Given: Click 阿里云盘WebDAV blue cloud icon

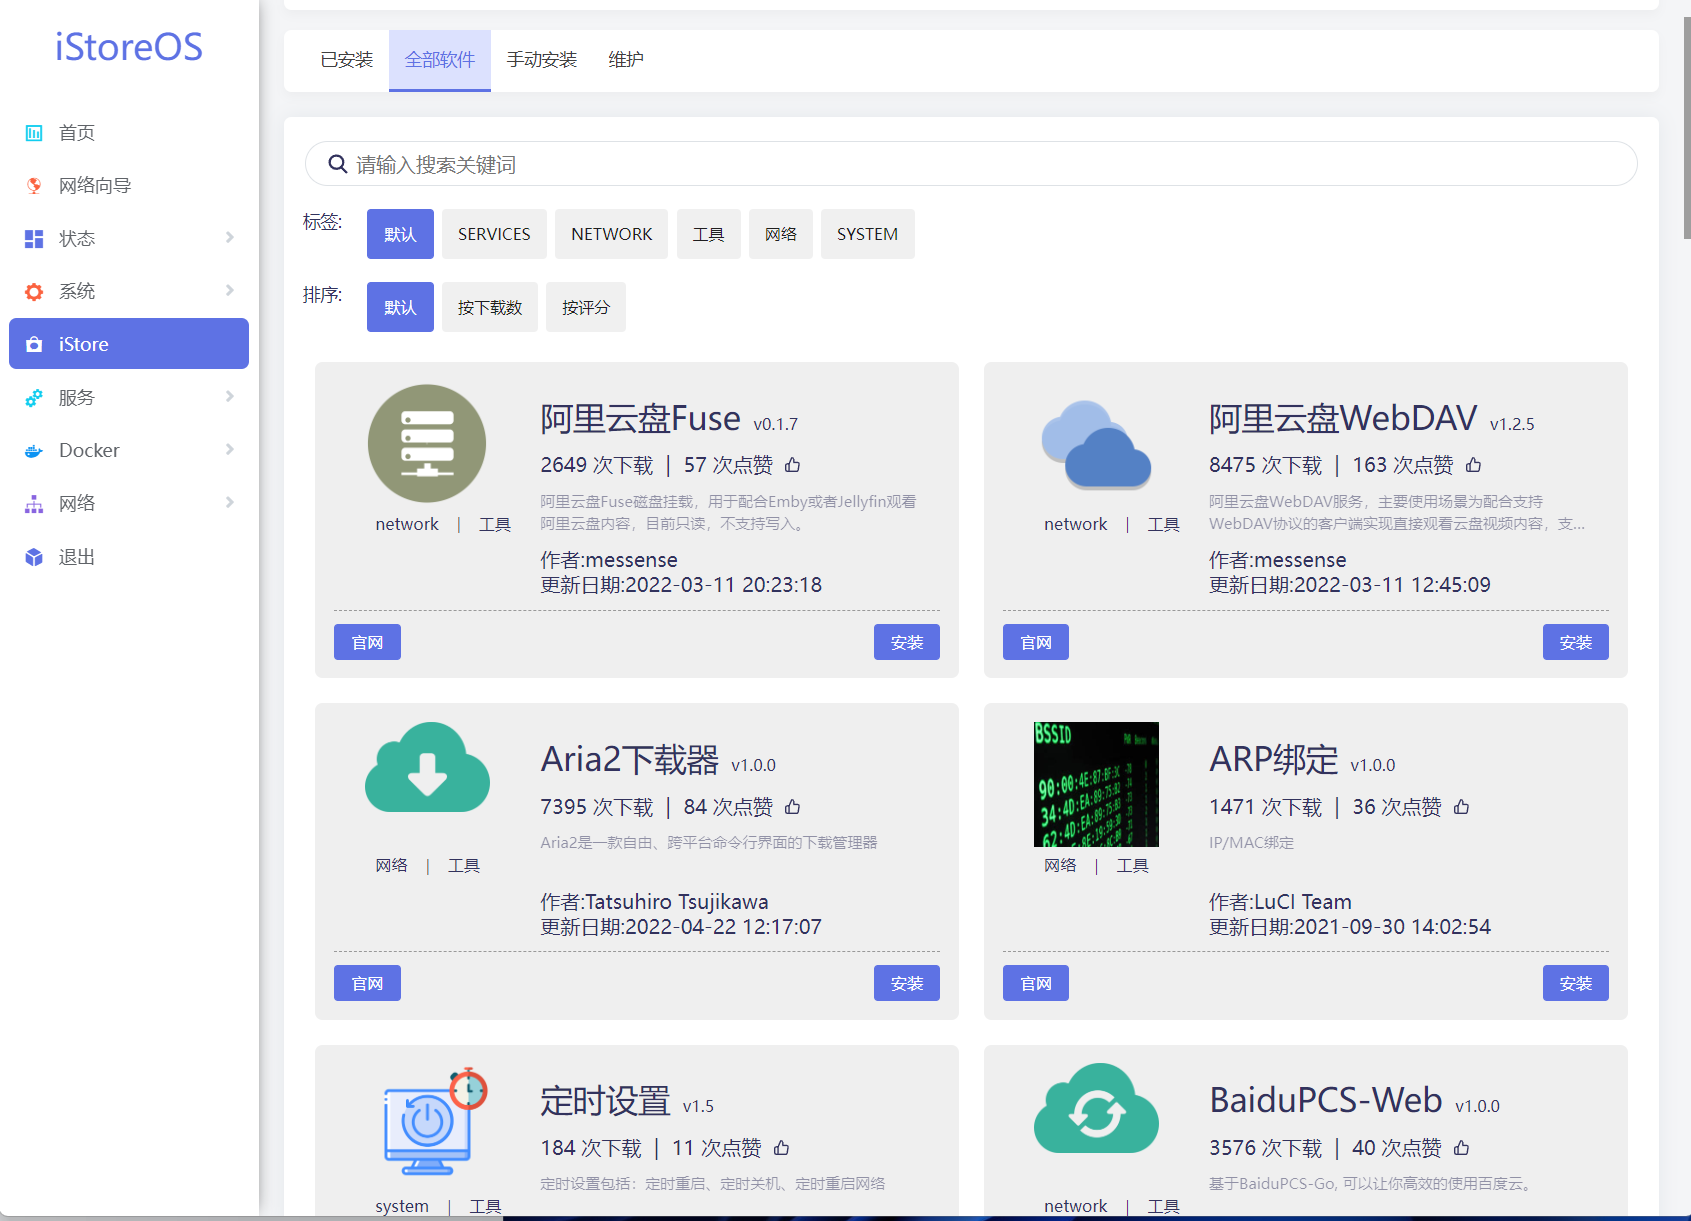Looking at the screenshot, I should point(1096,445).
